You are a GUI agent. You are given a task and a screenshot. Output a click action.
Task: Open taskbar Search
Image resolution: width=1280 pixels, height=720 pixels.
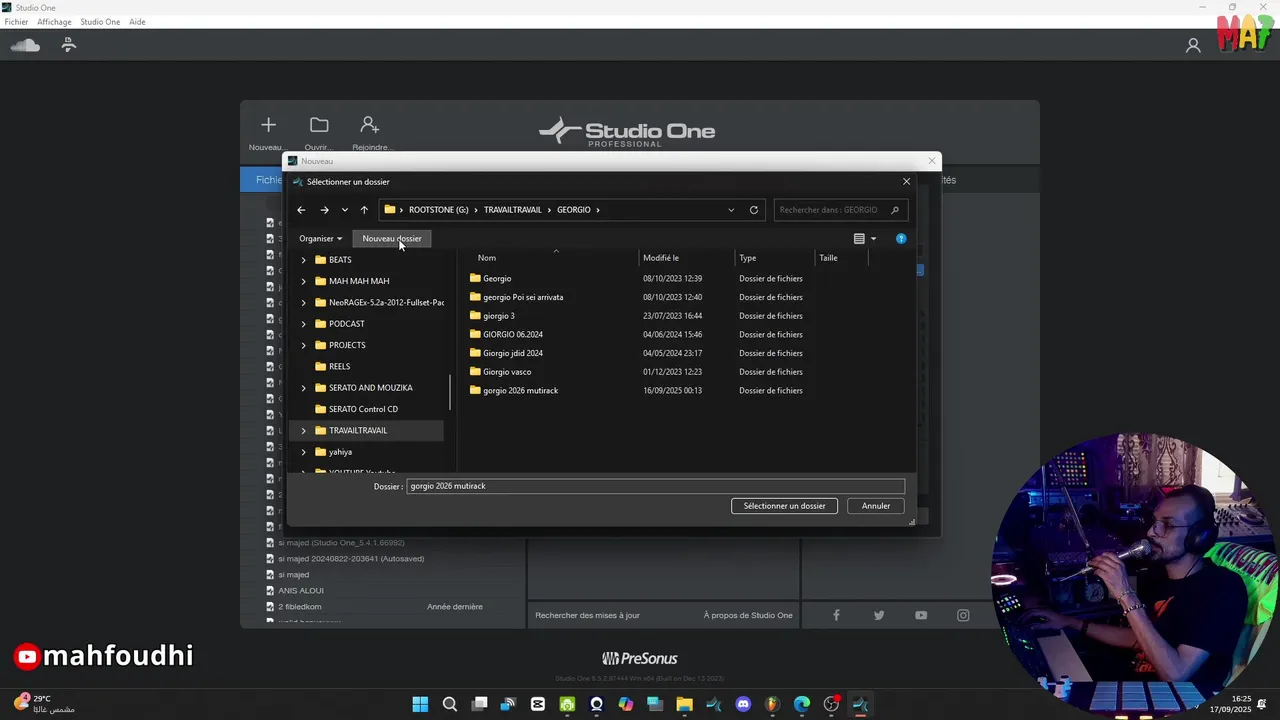click(450, 704)
